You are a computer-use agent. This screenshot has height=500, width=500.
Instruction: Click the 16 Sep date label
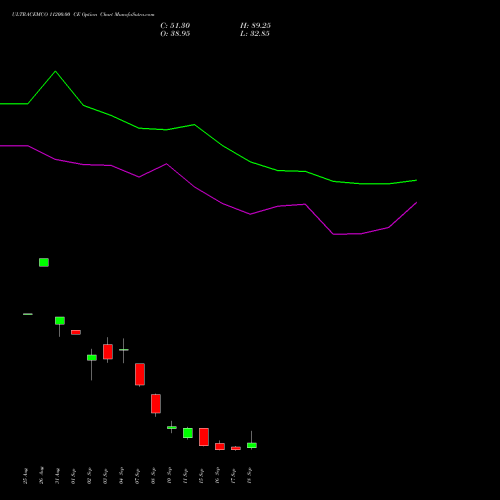pos(218,476)
